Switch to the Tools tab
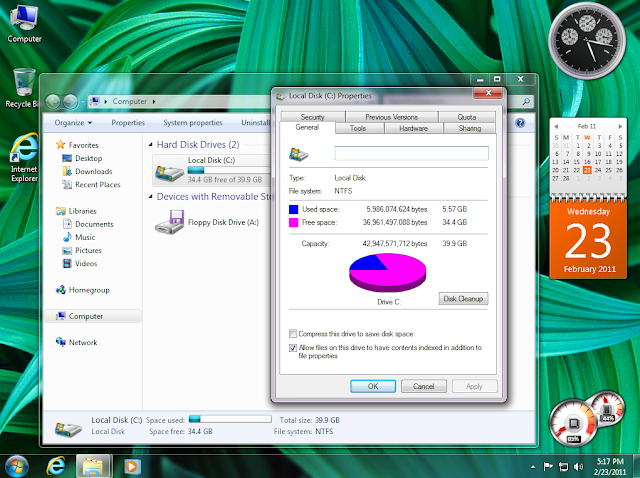Image resolution: width=640 pixels, height=478 pixels. click(x=358, y=128)
